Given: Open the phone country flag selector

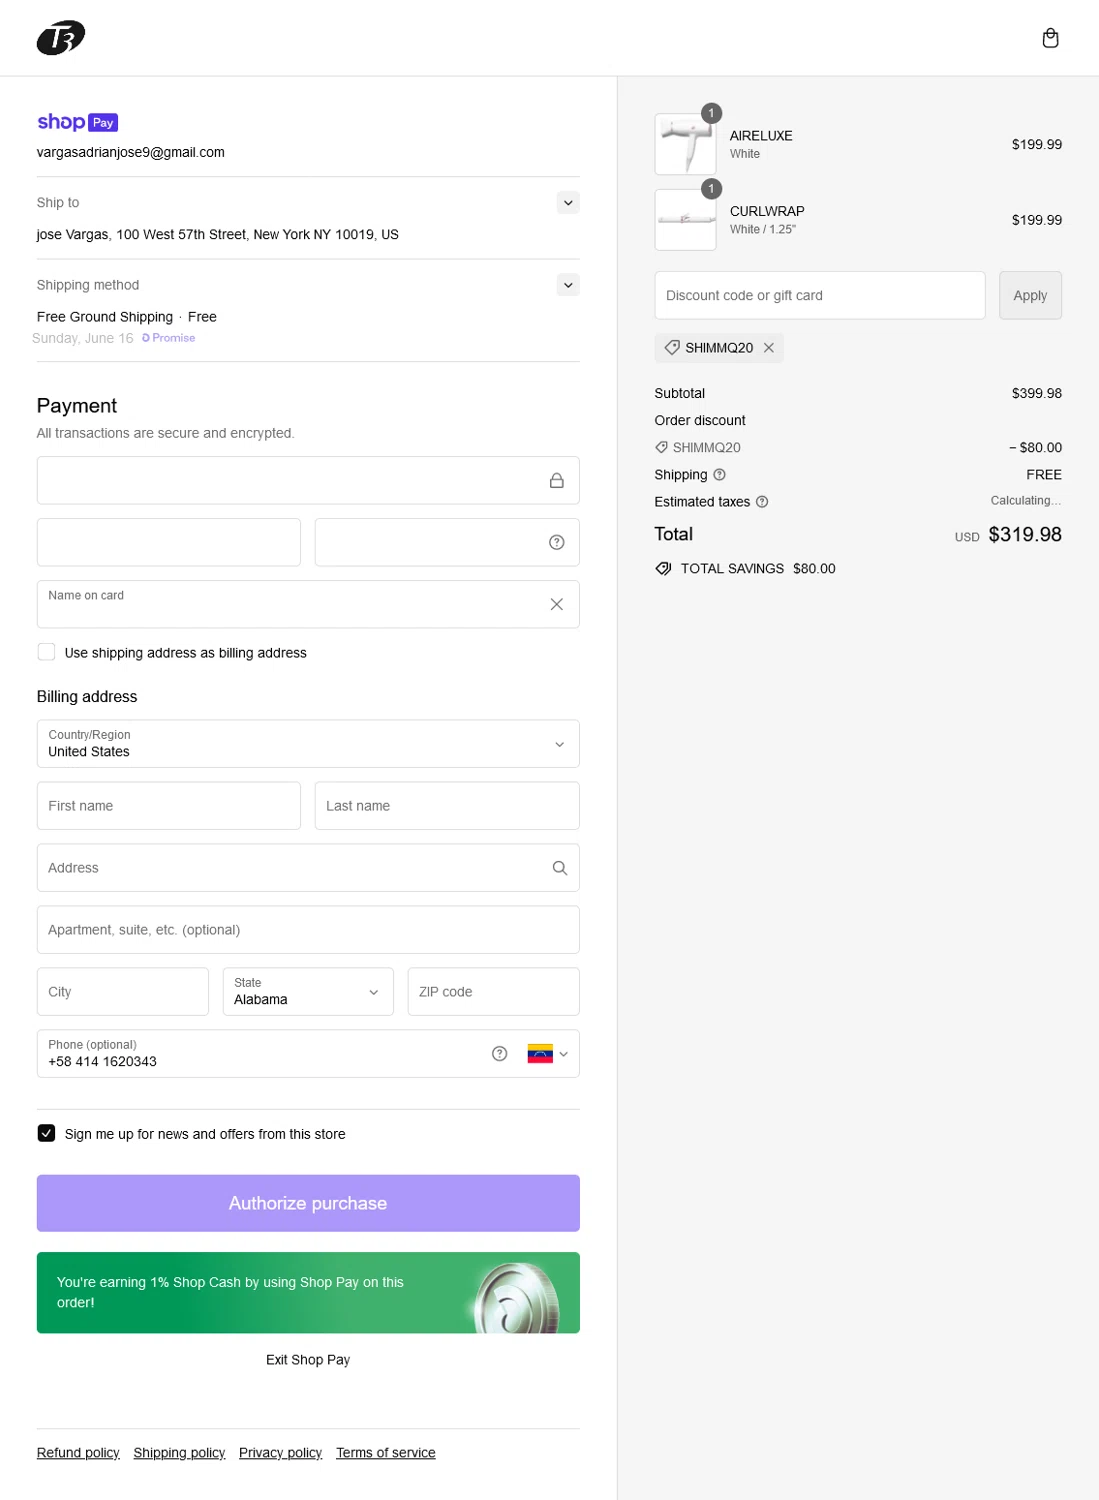Looking at the screenshot, I should point(548,1054).
